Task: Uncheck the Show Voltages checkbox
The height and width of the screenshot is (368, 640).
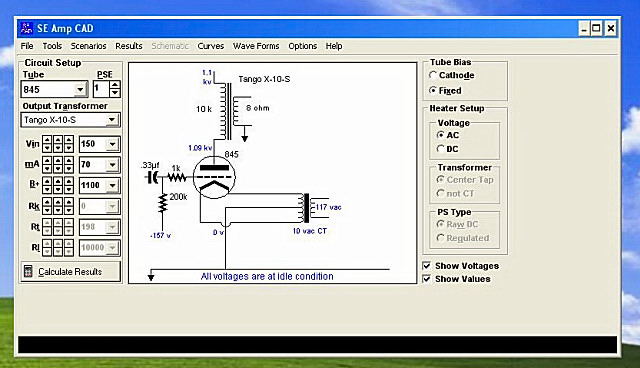Action: pyautogui.click(x=427, y=266)
